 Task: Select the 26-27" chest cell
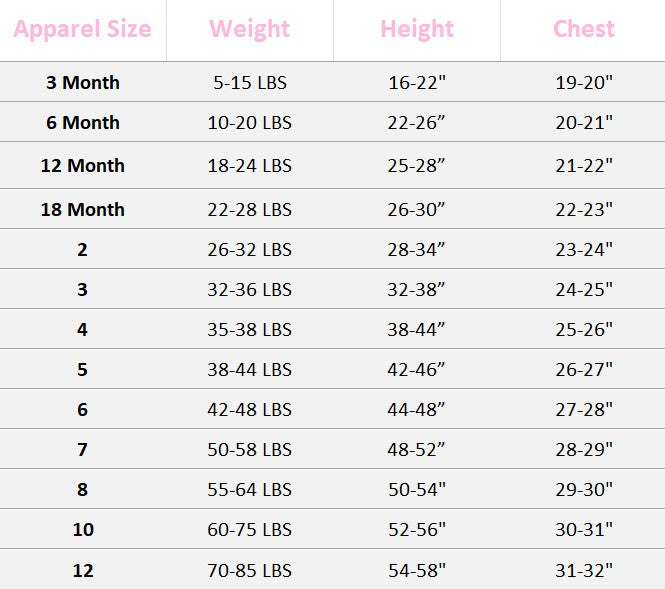(x=584, y=369)
